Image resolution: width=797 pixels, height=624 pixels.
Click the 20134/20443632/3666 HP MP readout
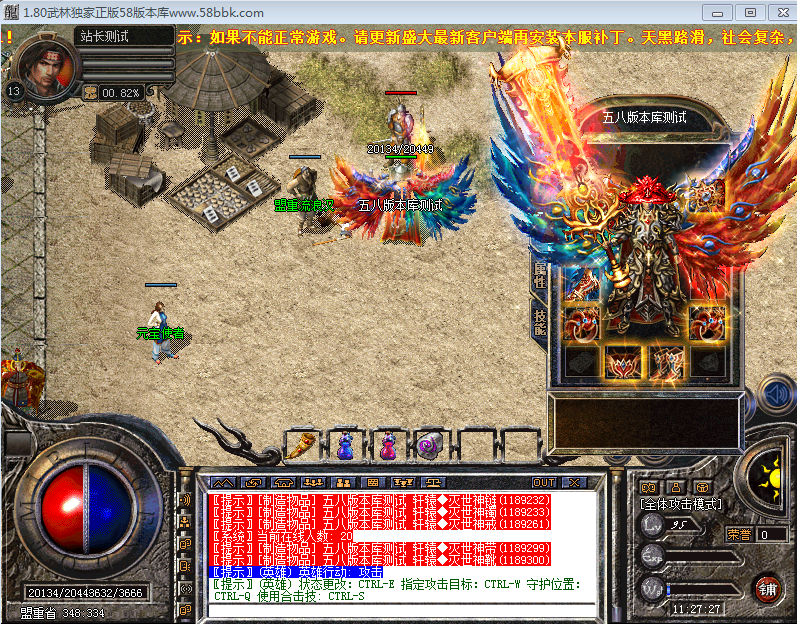(x=85, y=592)
